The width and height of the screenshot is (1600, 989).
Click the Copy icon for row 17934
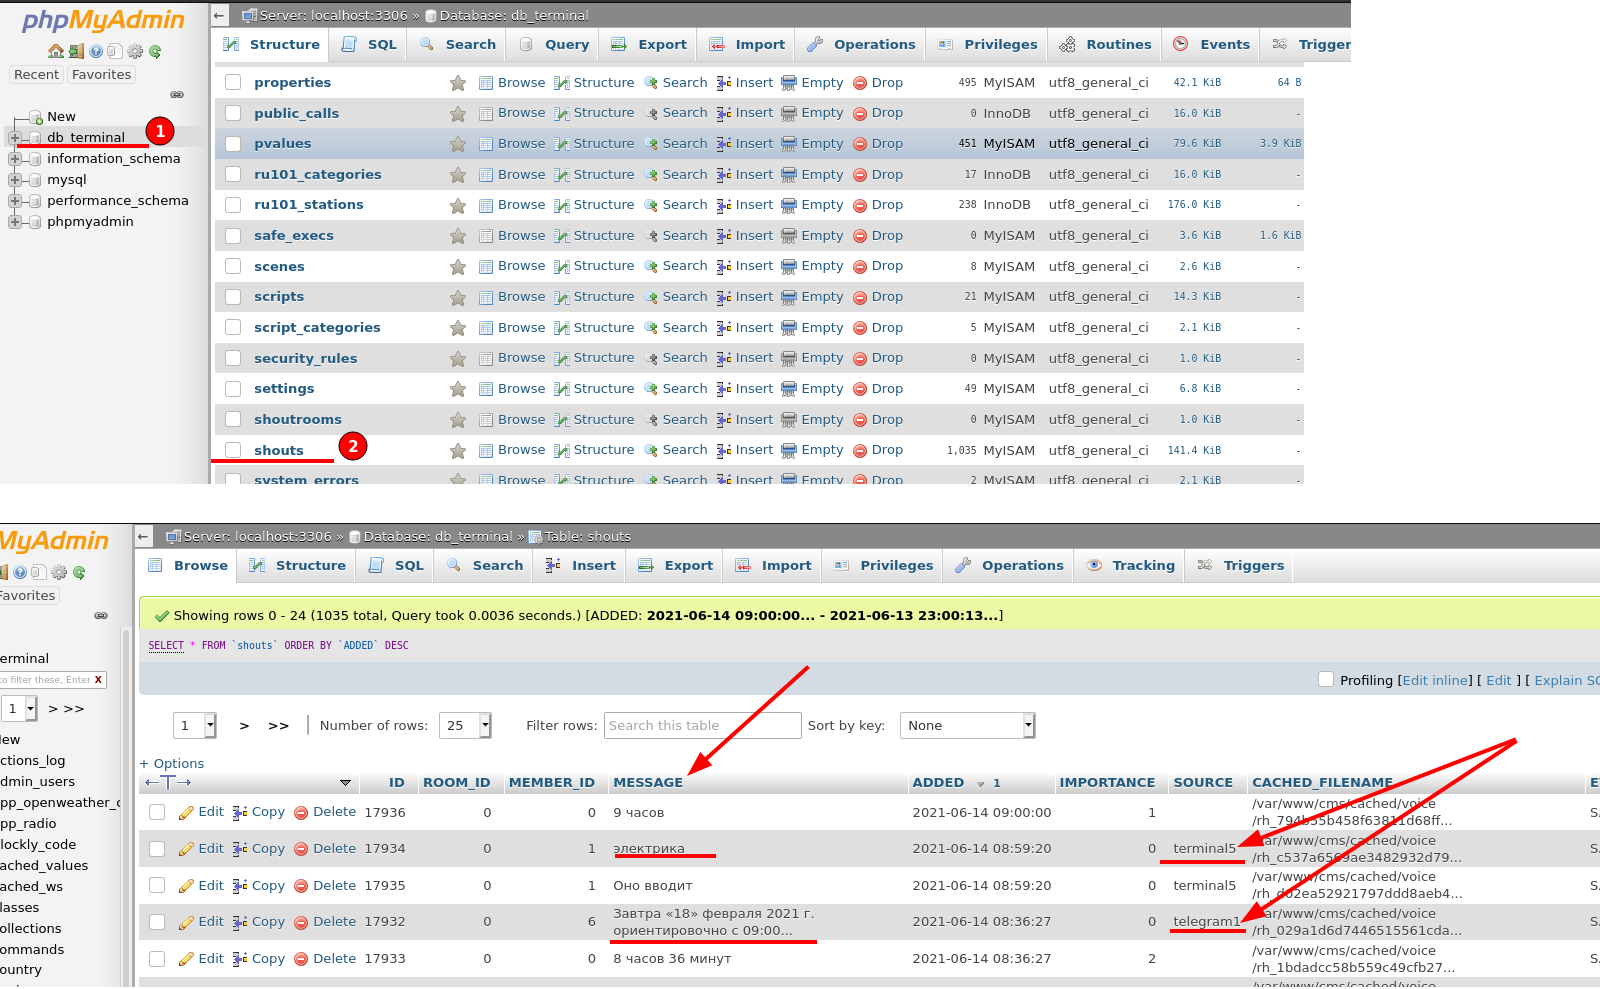[240, 849]
